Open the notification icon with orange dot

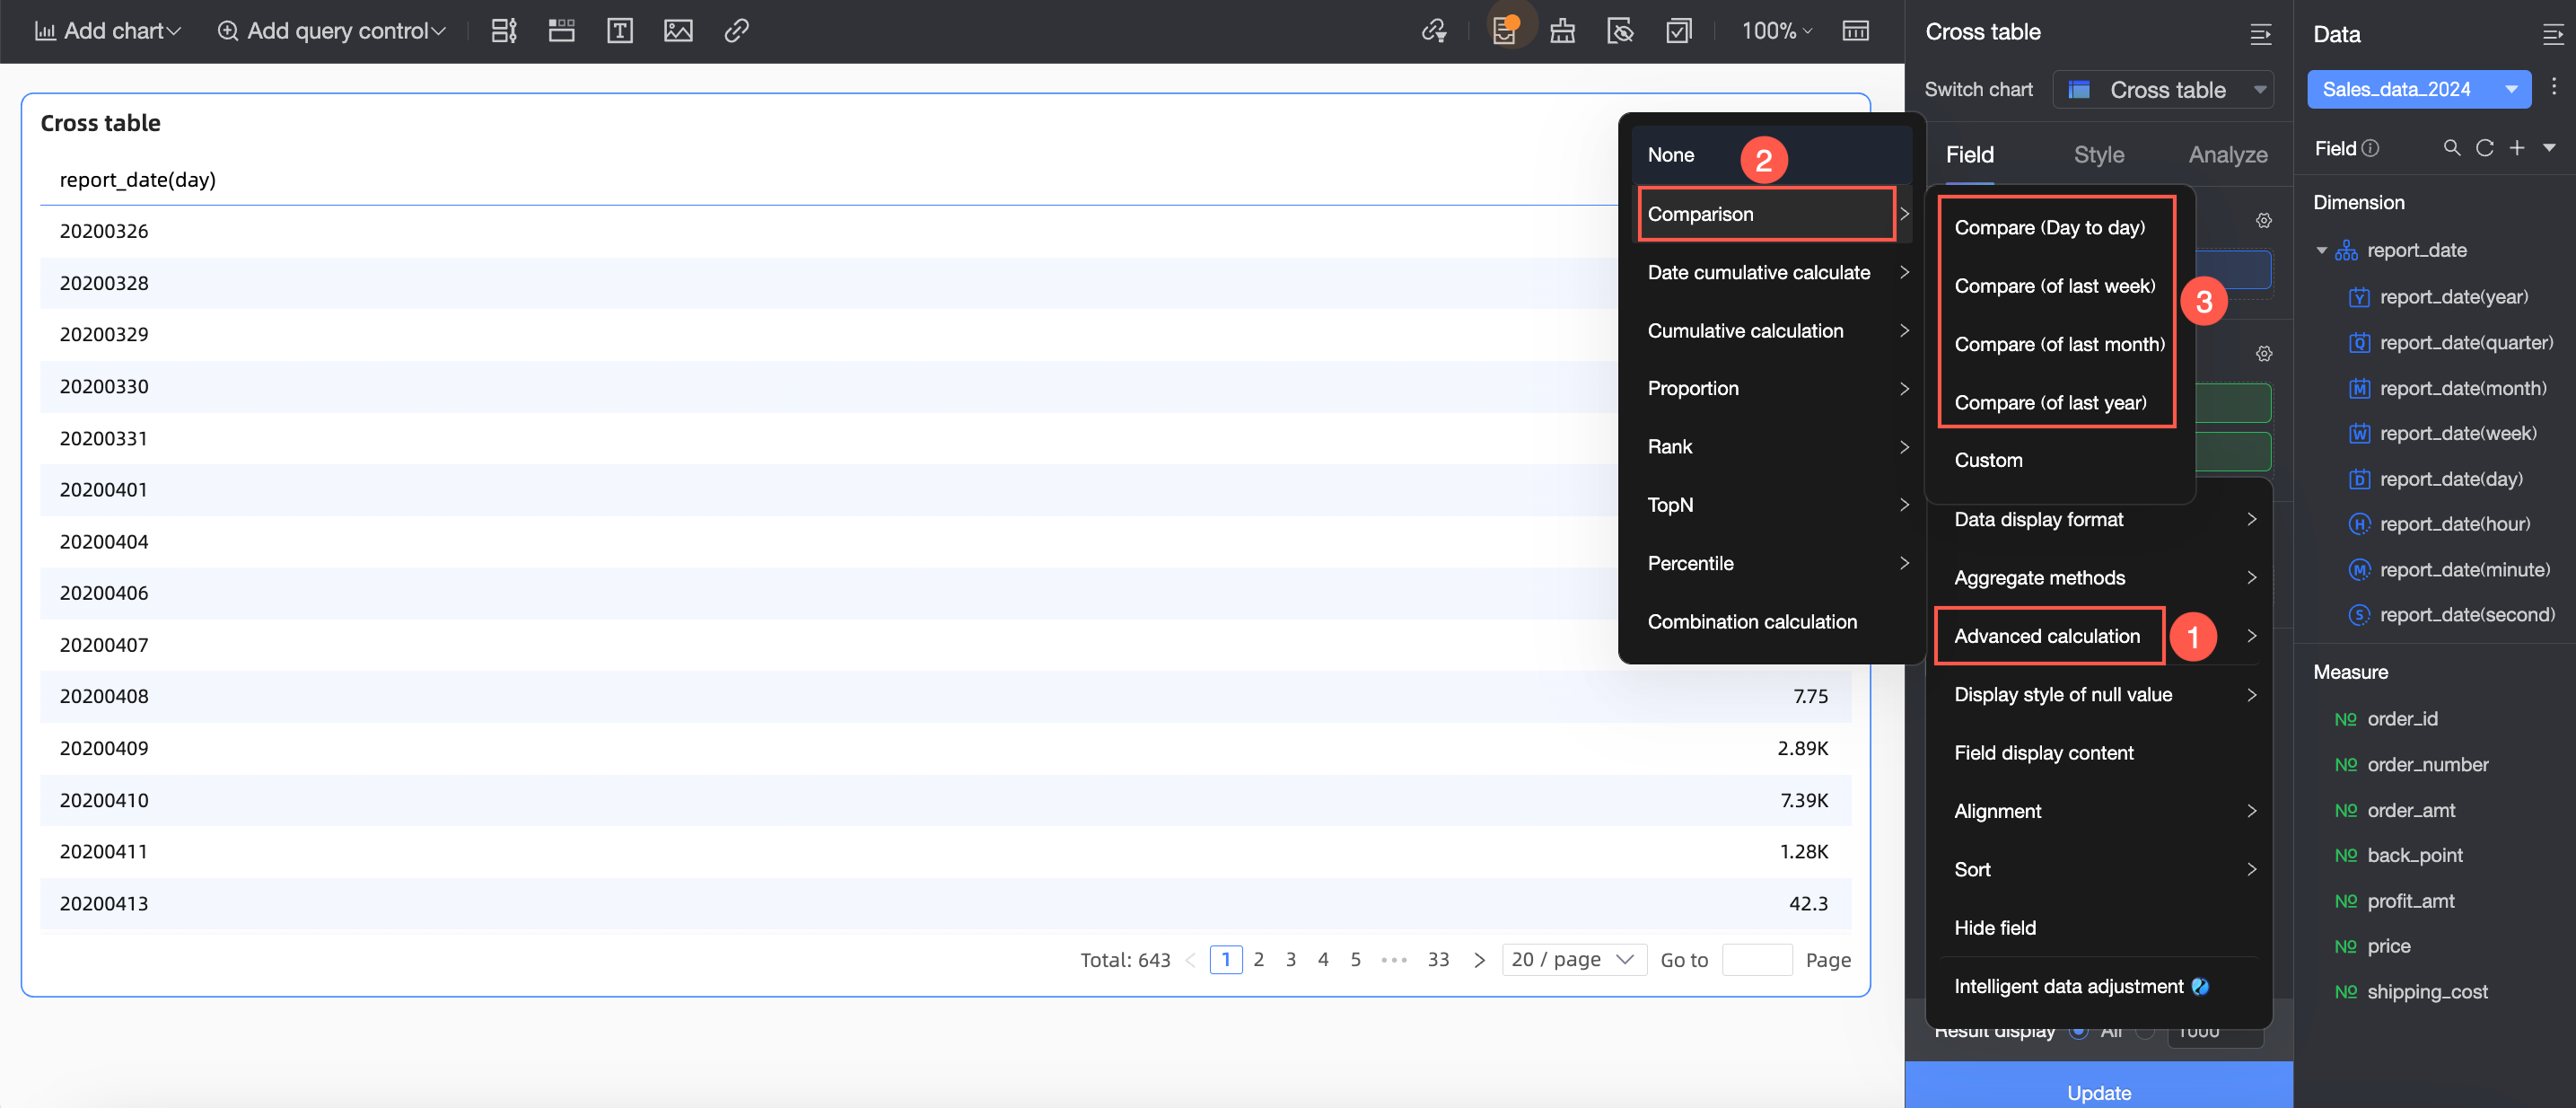coord(1504,31)
